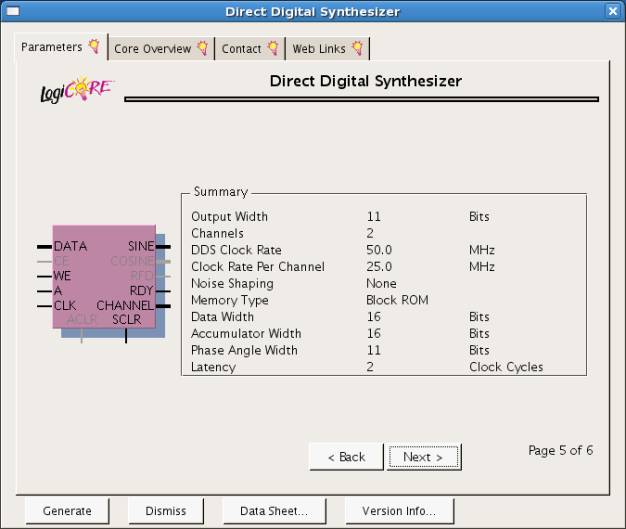Screen dimensions: 626x529
Task: Click the DATA pin label on symbol
Action: pyautogui.click(x=70, y=246)
